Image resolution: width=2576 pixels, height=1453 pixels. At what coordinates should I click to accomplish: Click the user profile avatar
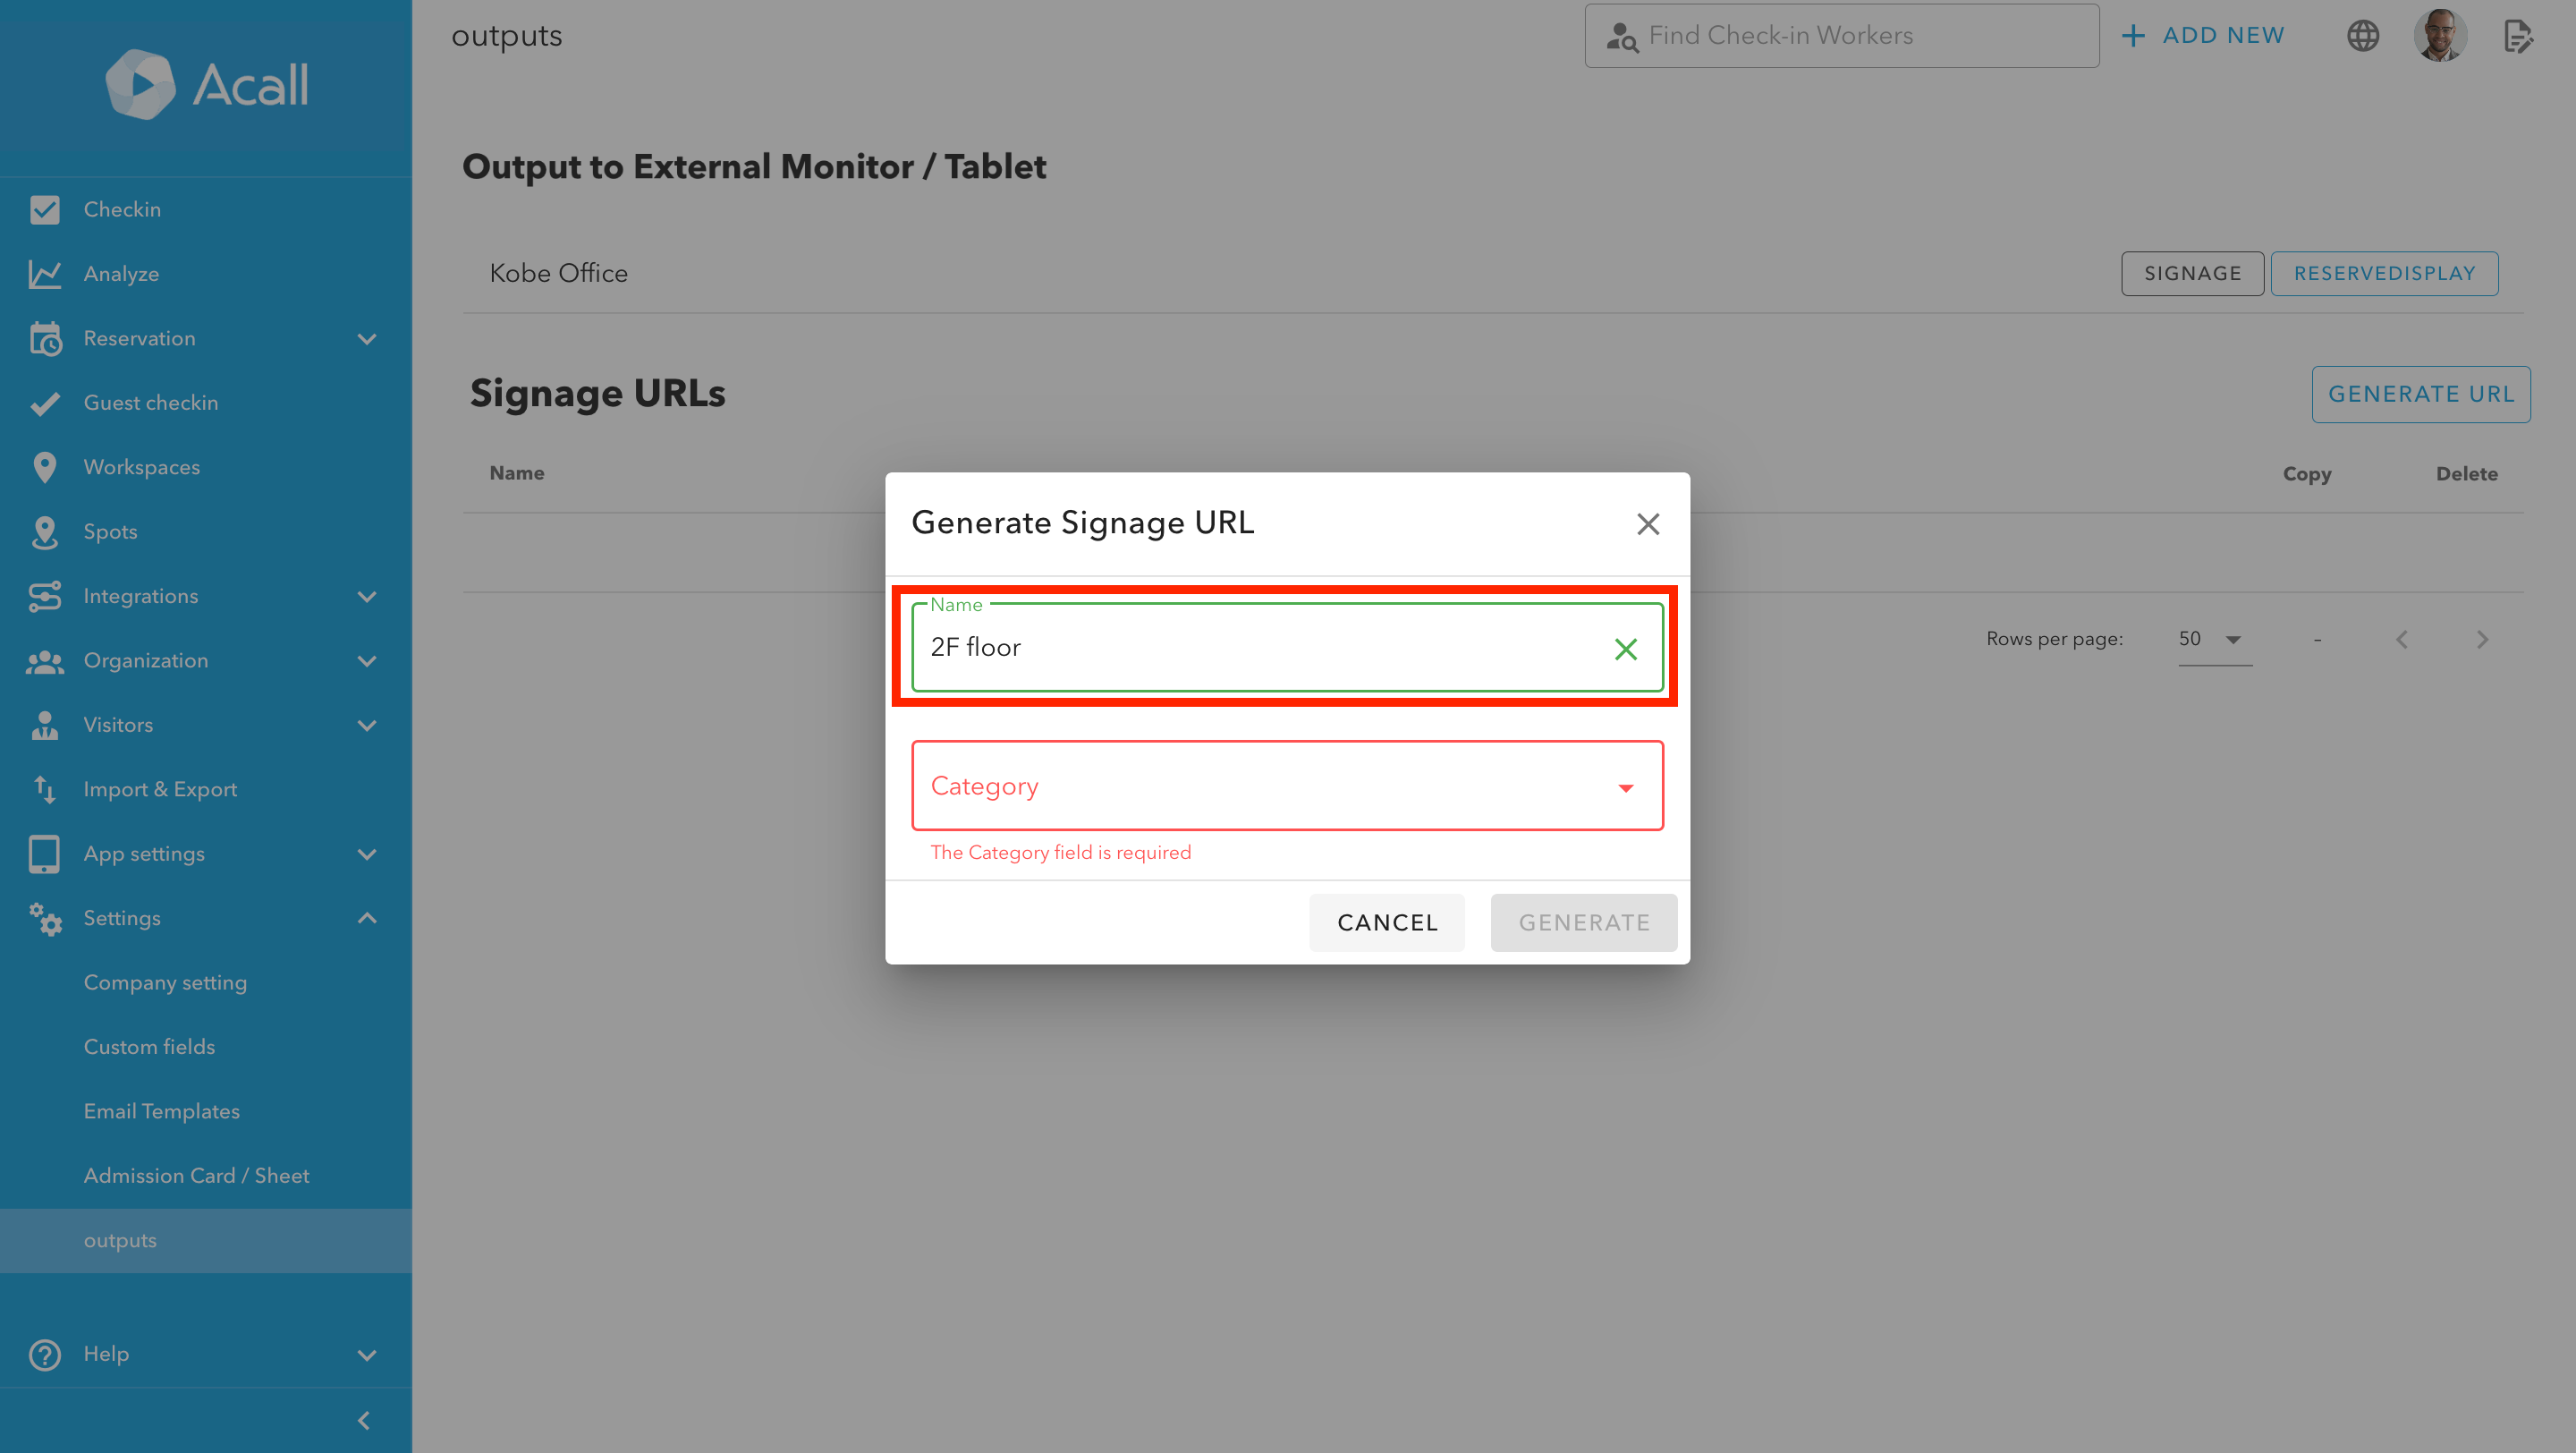click(2438, 36)
